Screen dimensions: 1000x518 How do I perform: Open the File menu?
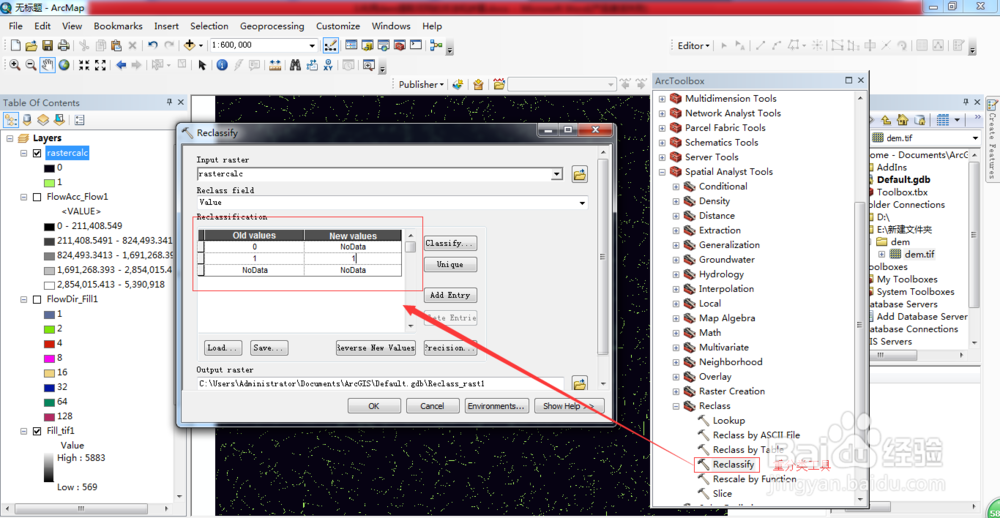tap(16, 26)
